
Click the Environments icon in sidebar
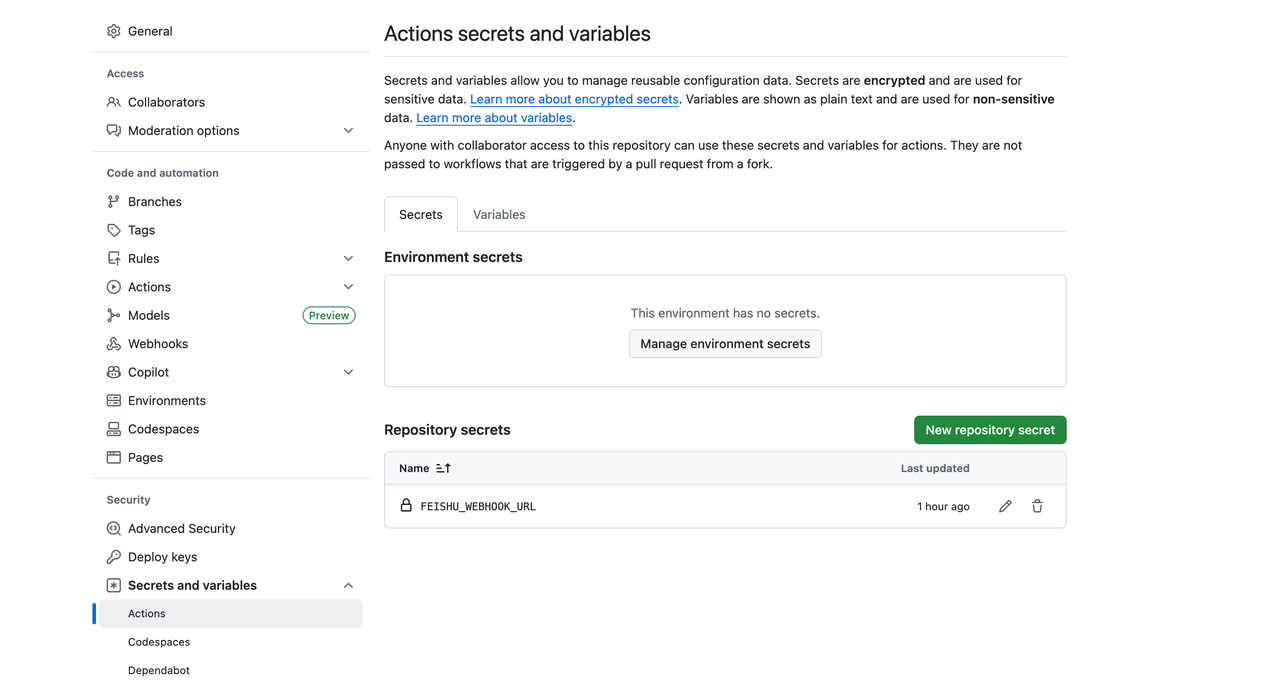[114, 401]
